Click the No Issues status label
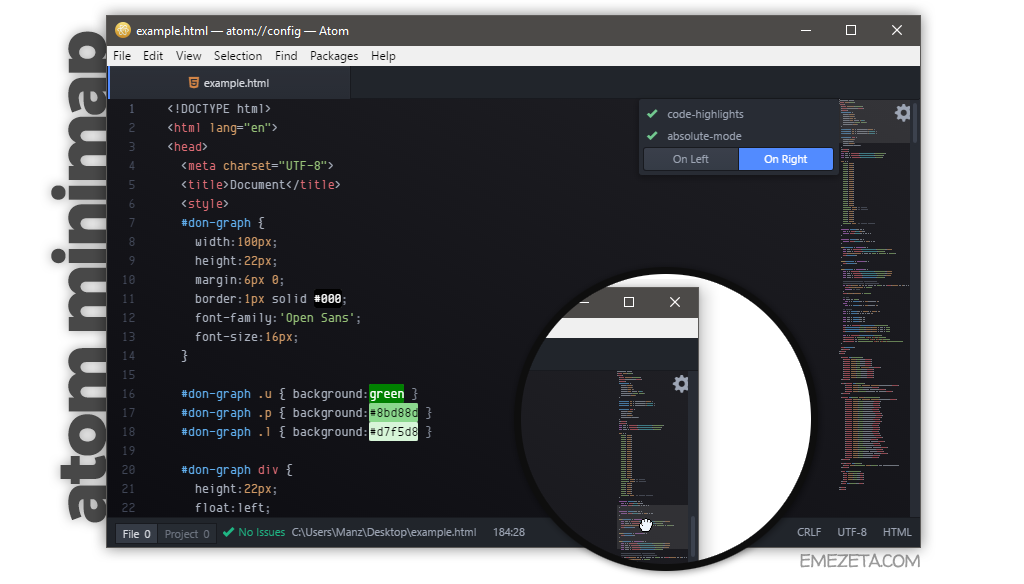The image size is (1024, 584). point(261,532)
